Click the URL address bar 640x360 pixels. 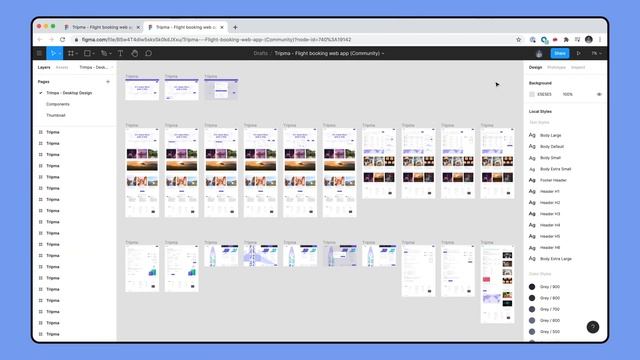tap(294, 40)
